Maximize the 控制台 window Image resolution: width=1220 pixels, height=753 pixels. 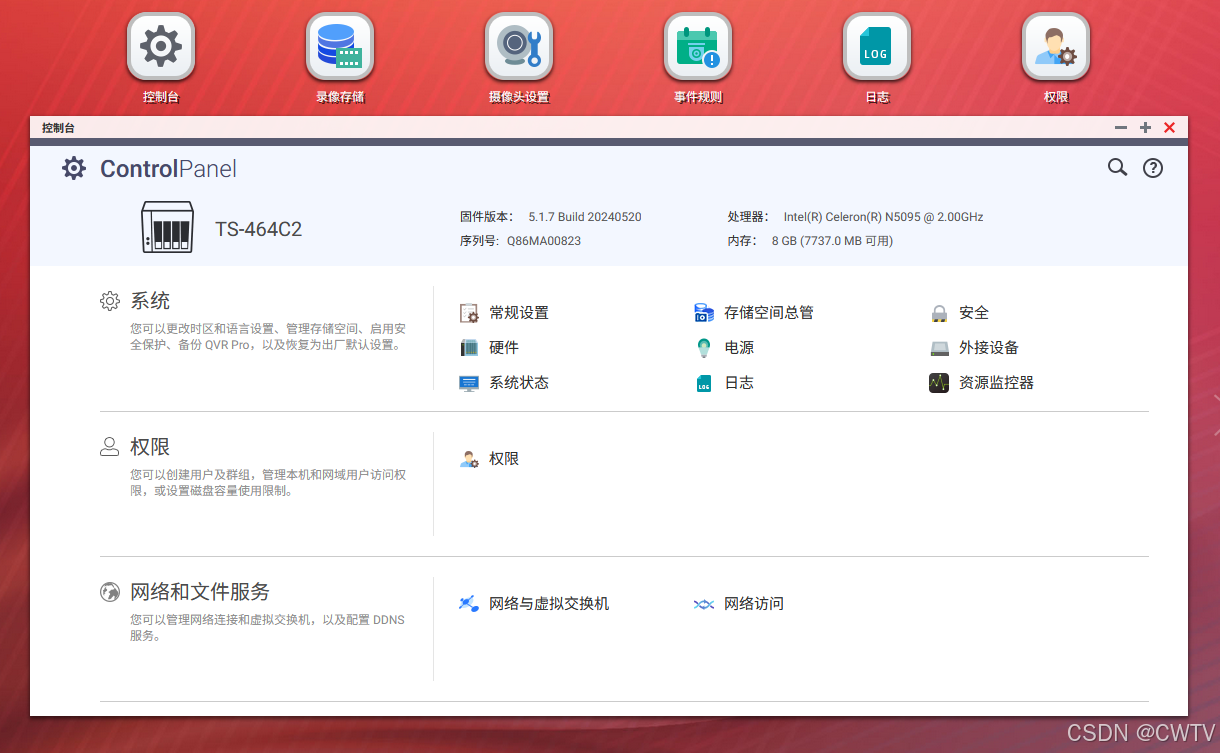pos(1145,127)
